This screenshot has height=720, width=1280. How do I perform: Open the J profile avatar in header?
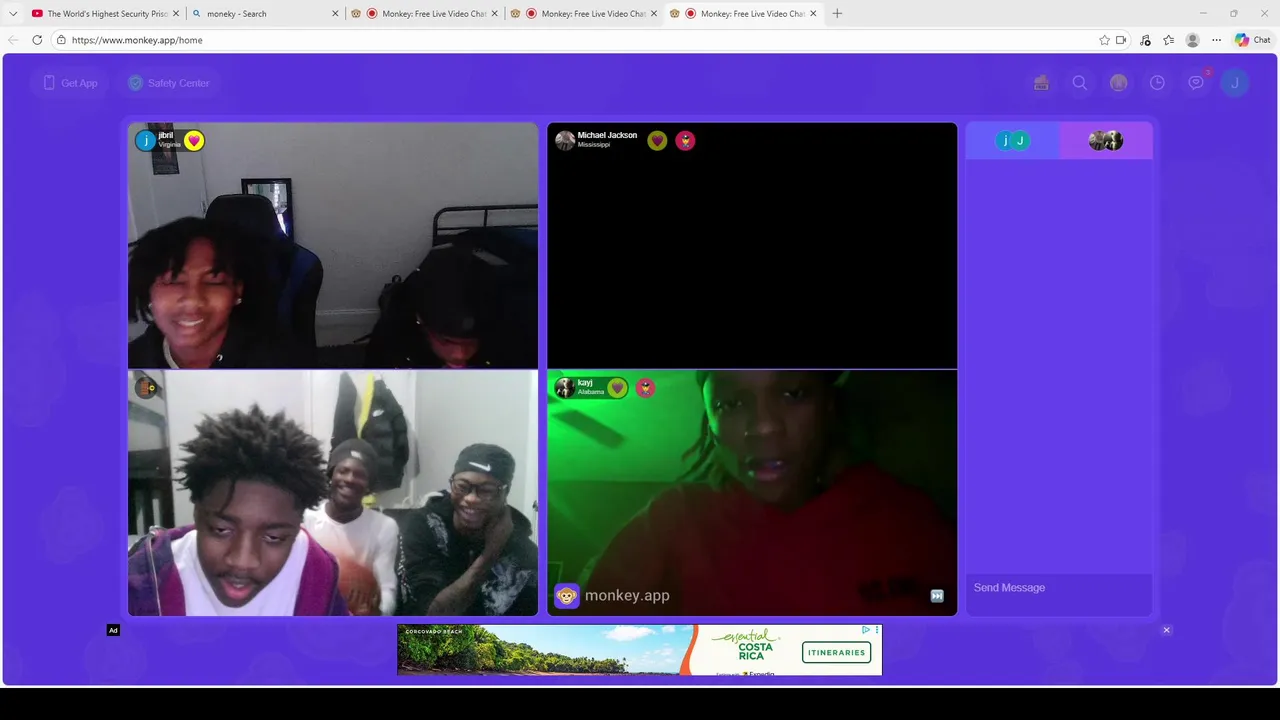click(x=1234, y=83)
